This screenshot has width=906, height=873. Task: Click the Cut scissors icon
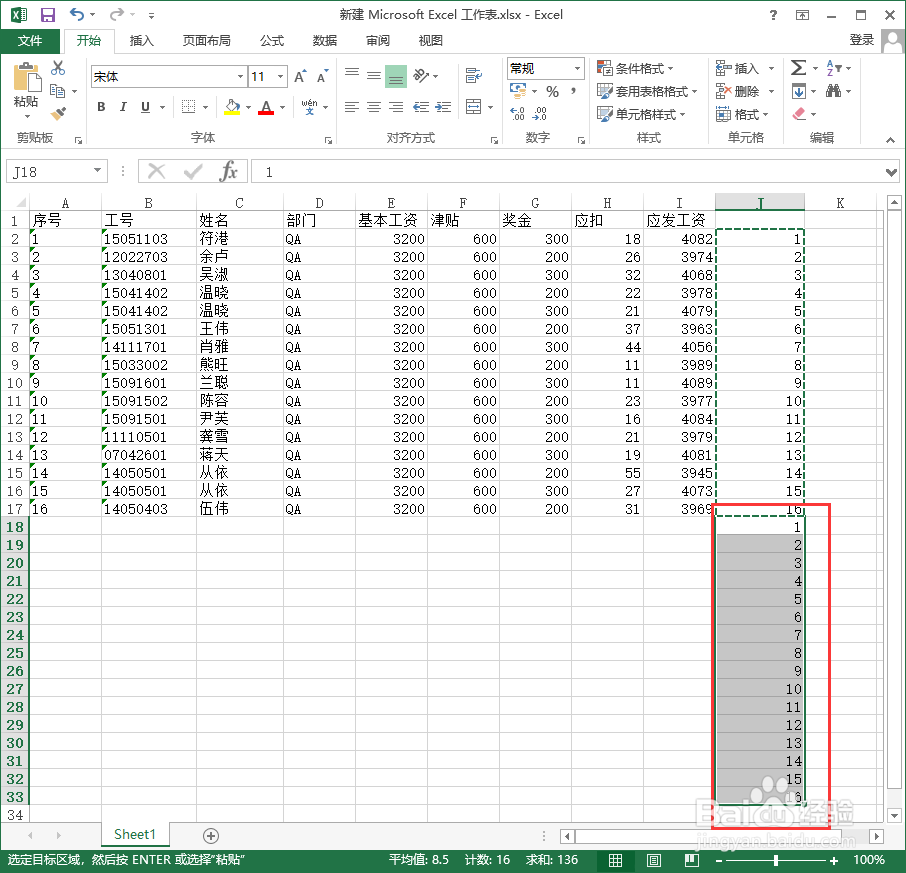pos(58,68)
